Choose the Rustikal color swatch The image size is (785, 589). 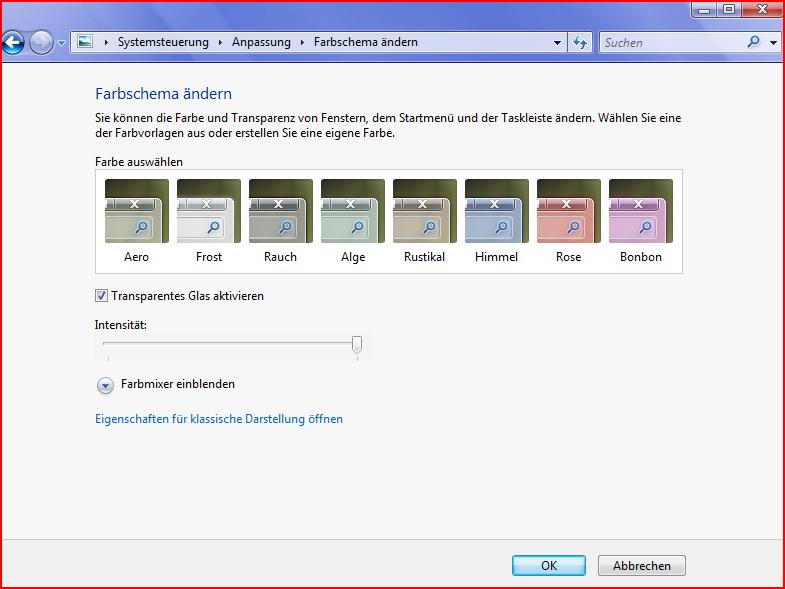point(425,211)
